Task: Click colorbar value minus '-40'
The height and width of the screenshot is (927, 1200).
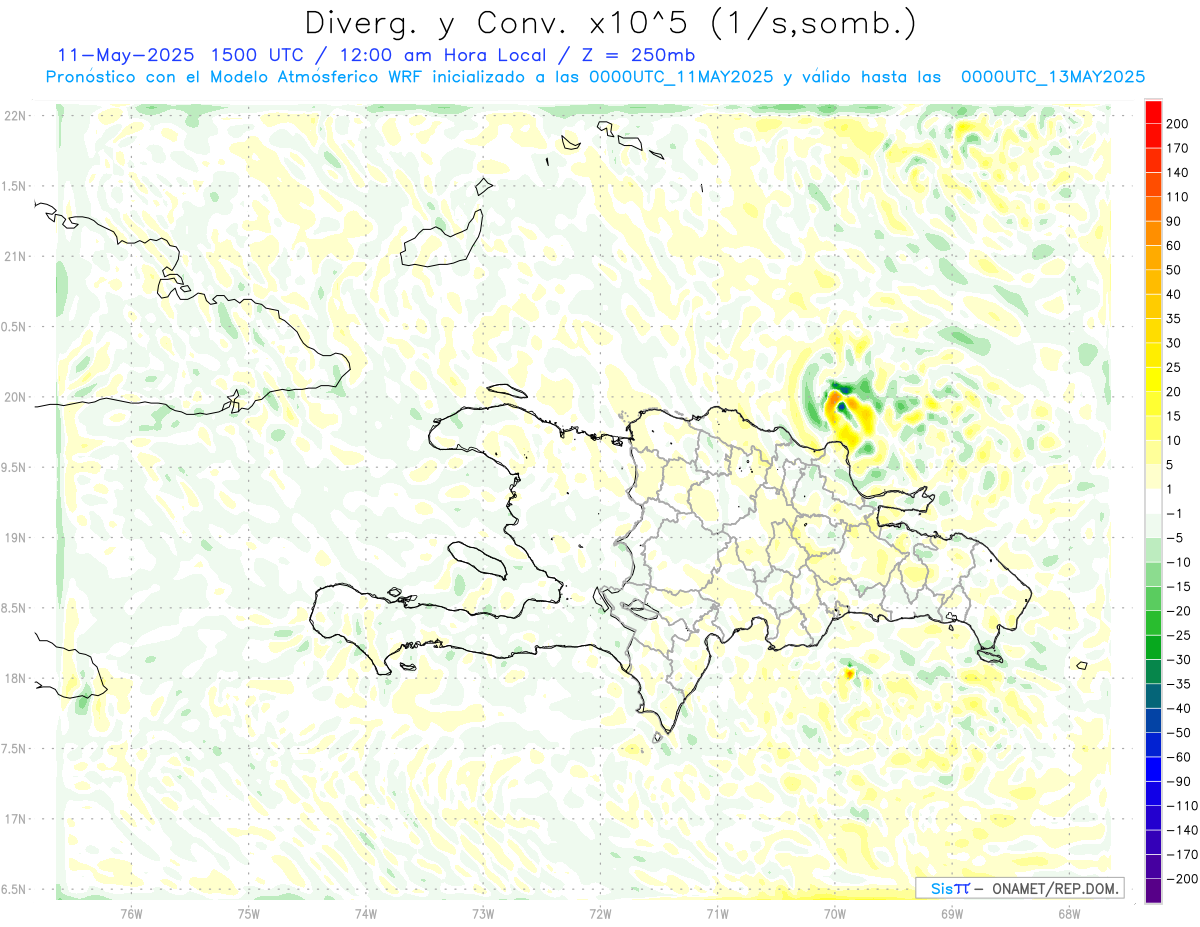Action: (x=1178, y=709)
